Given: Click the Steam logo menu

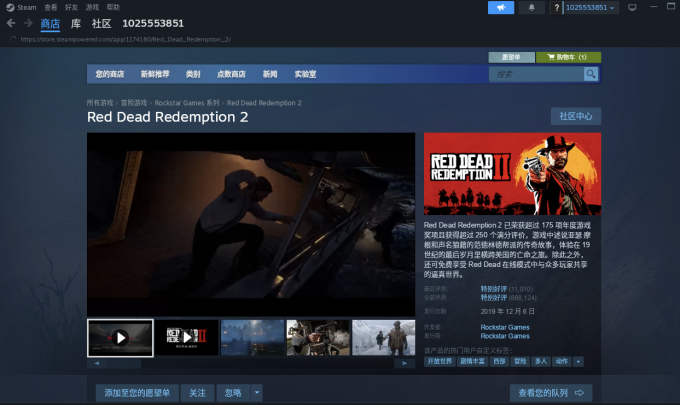Looking at the screenshot, I should [21, 7].
